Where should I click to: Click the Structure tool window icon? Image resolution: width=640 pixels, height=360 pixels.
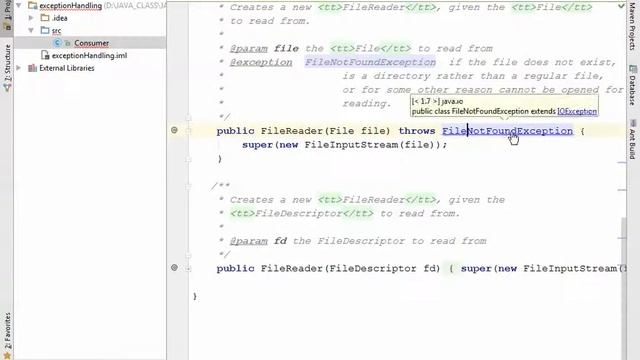click(x=7, y=87)
